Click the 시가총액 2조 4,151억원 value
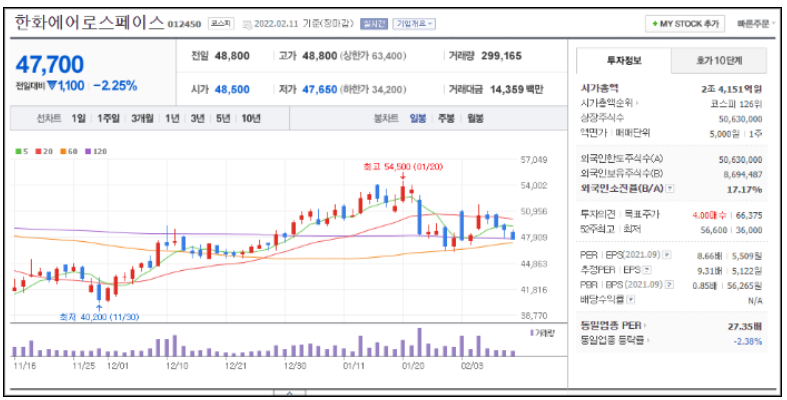Screen dimensions: 787x400 pyautogui.click(x=731, y=89)
